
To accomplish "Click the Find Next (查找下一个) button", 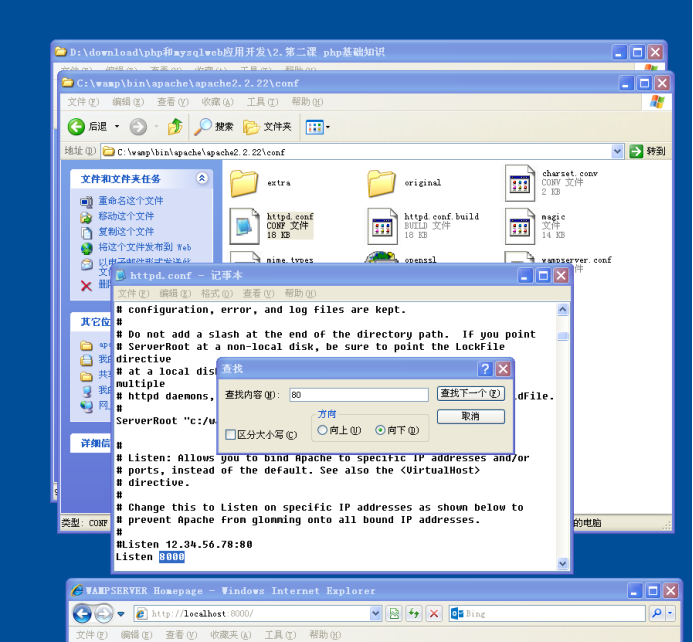I will pyautogui.click(x=471, y=393).
